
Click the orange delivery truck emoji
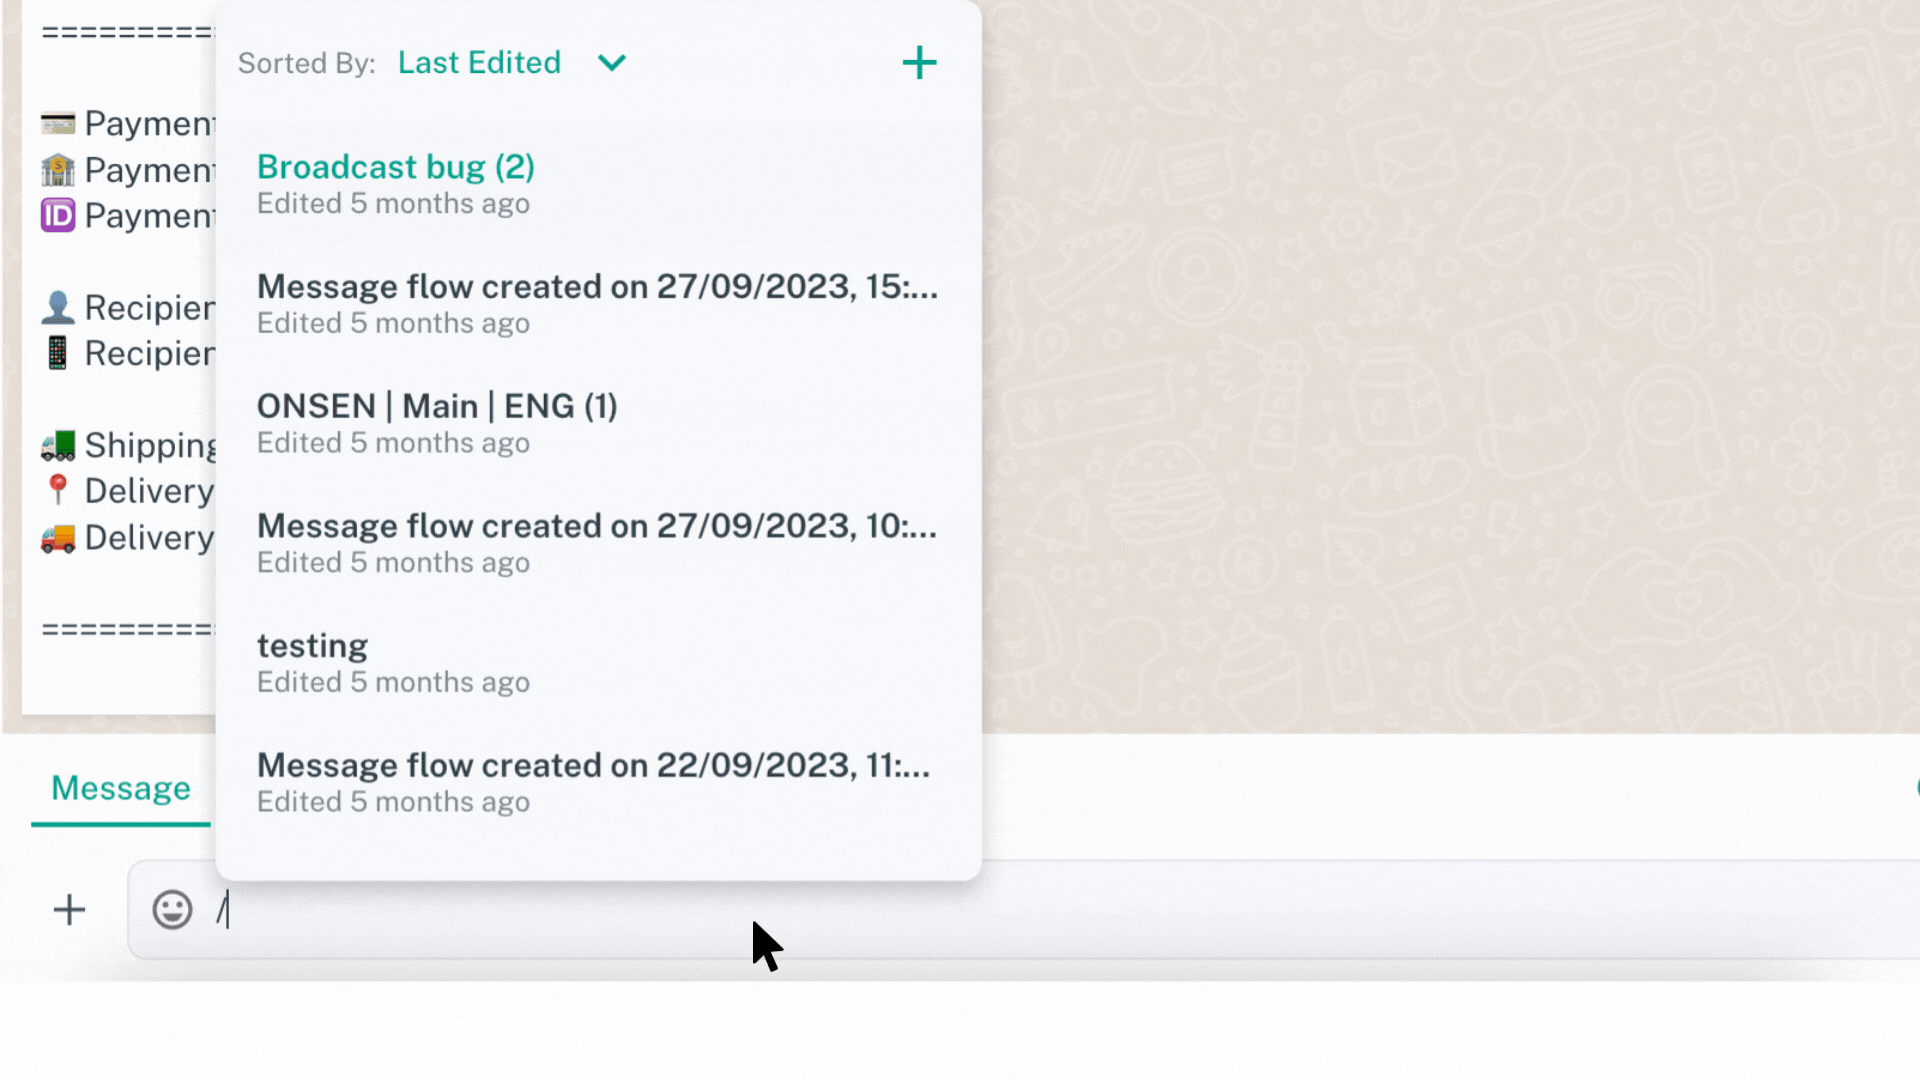[x=58, y=538]
